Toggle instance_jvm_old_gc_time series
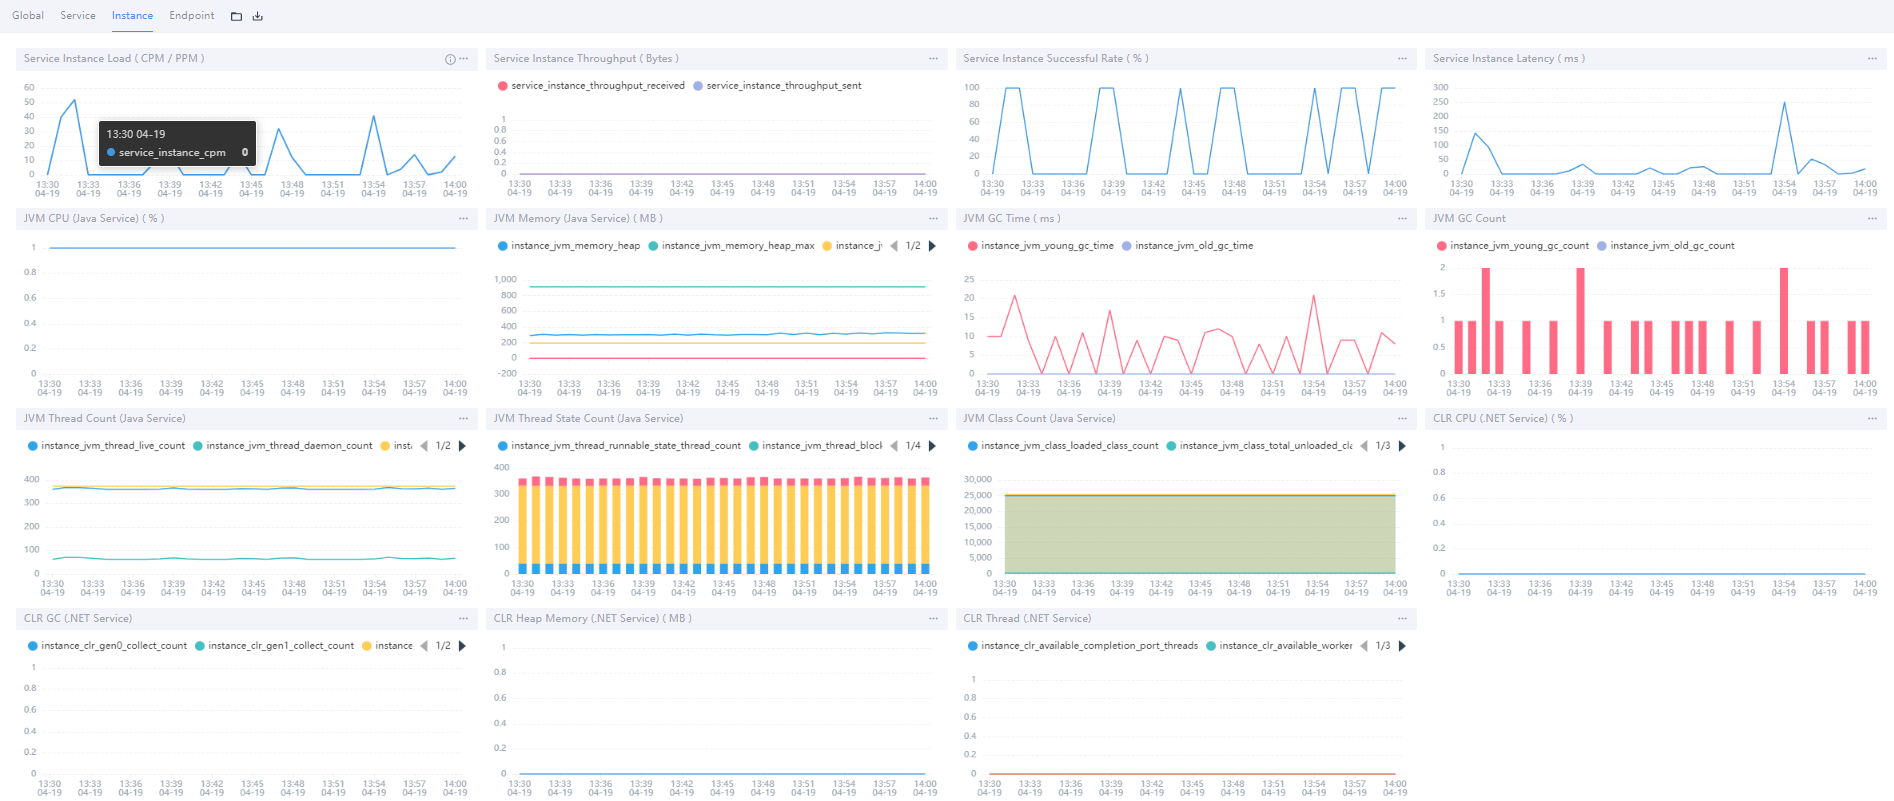This screenshot has height=801, width=1894. coord(1187,246)
